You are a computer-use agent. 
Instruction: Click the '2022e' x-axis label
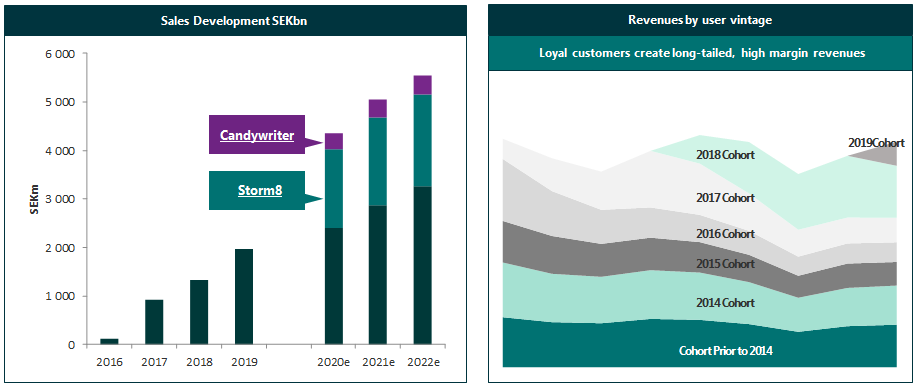422,362
